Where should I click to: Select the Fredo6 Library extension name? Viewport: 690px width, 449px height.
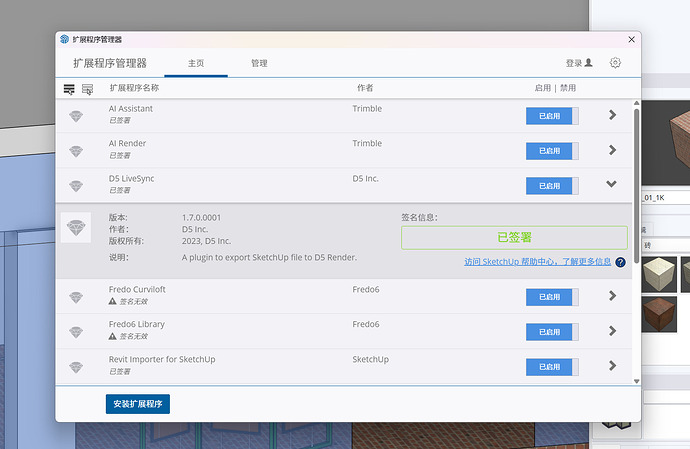pyautogui.click(x=136, y=324)
